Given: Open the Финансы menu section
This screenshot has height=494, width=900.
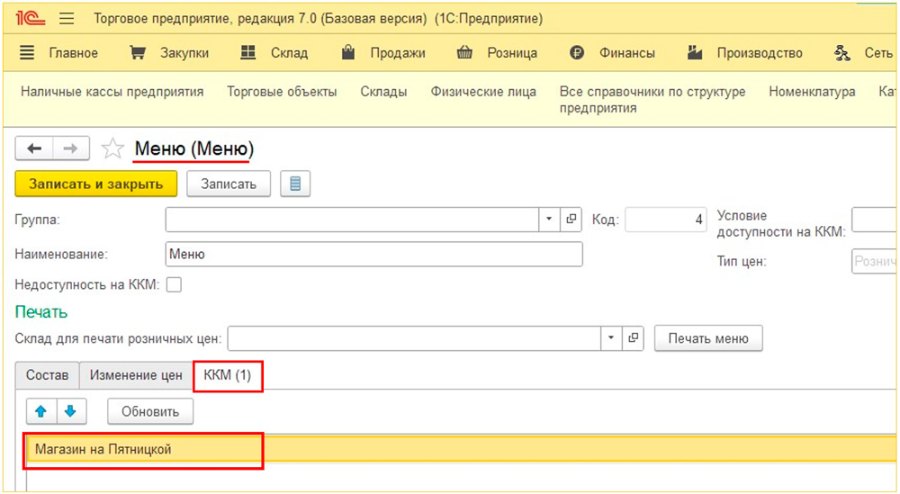Looking at the screenshot, I should [x=627, y=53].
